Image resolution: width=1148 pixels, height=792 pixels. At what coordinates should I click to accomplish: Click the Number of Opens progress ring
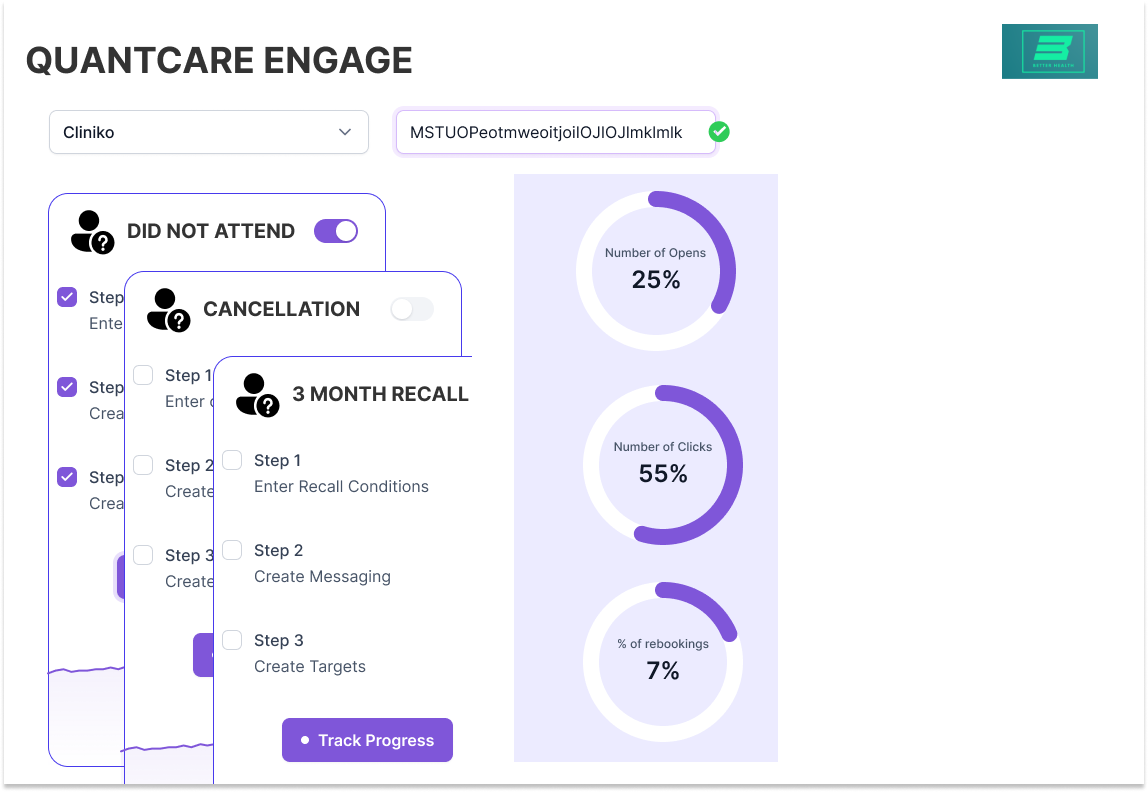point(656,271)
